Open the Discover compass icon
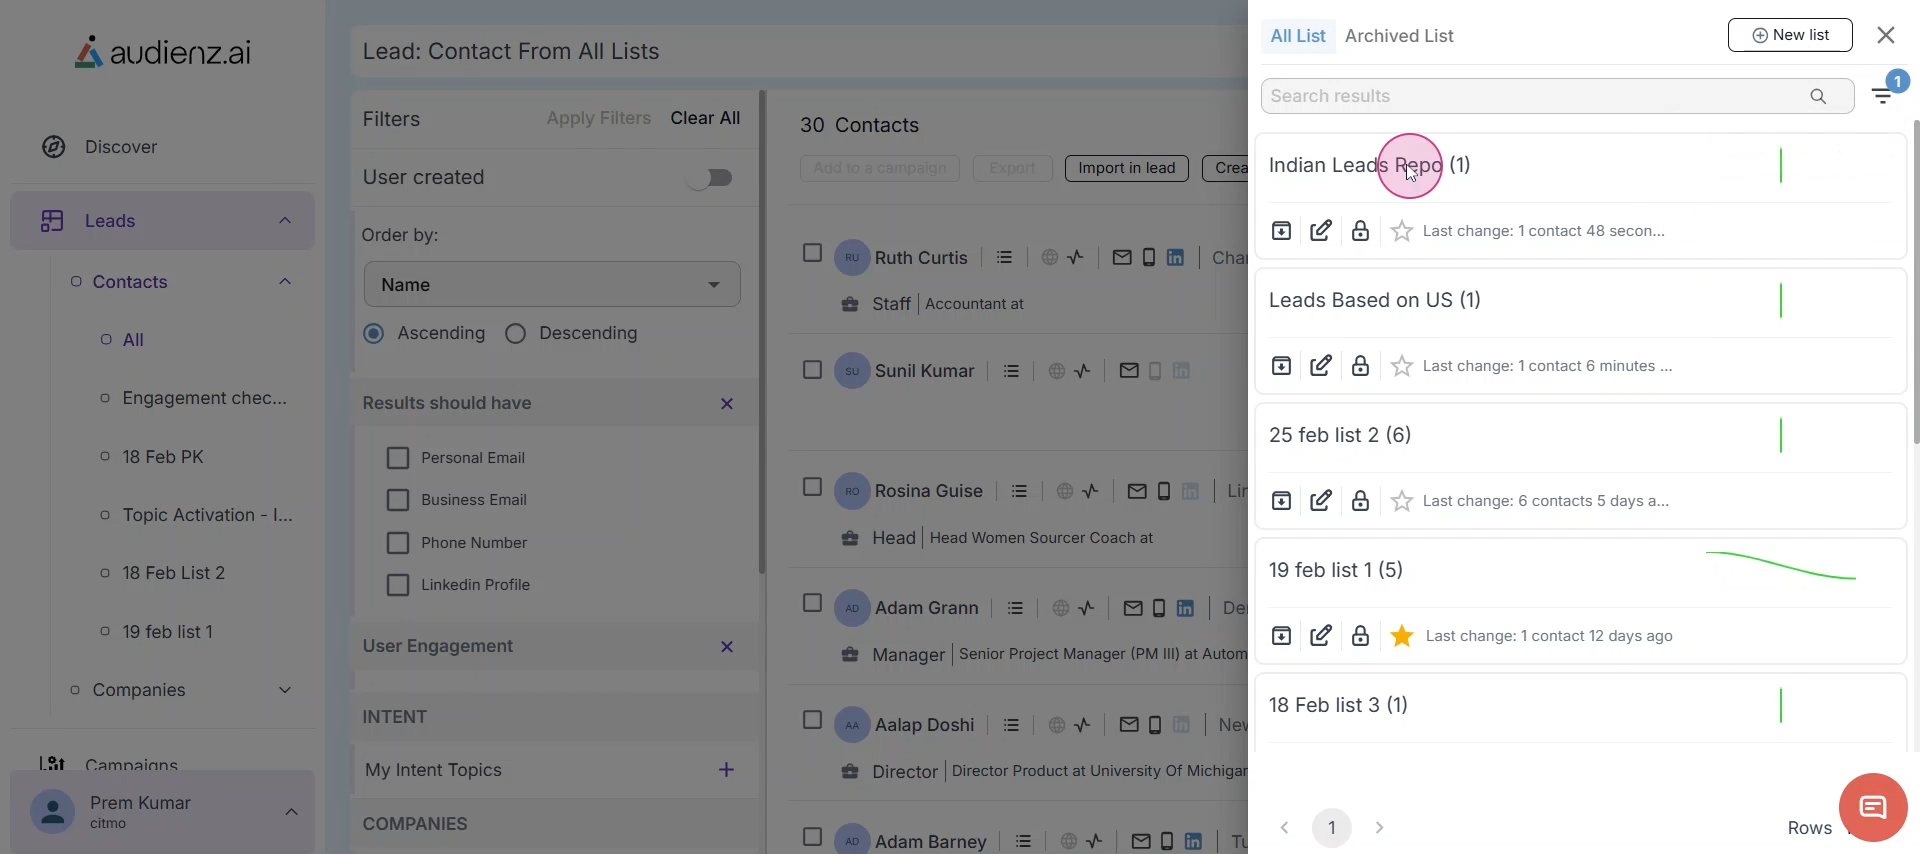The image size is (1920, 854). [54, 147]
